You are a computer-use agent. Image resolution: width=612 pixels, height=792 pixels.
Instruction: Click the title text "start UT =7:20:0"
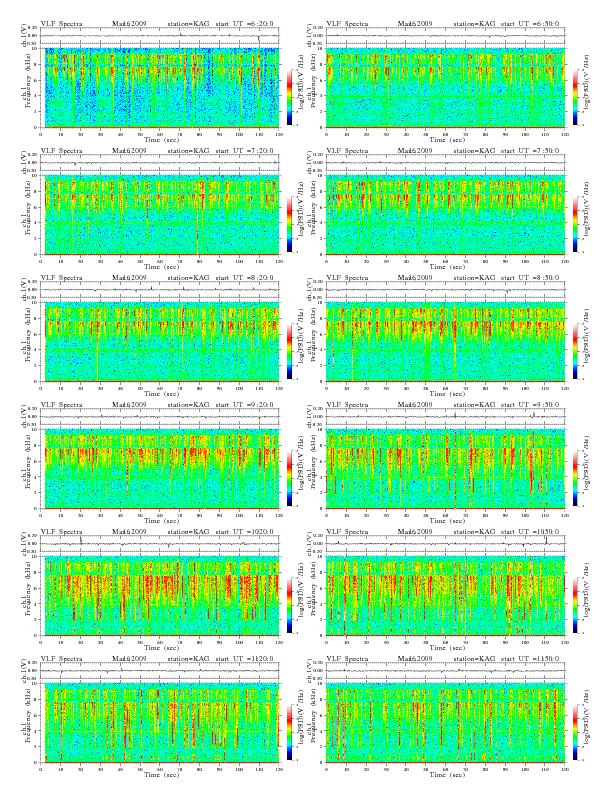(x=244, y=151)
